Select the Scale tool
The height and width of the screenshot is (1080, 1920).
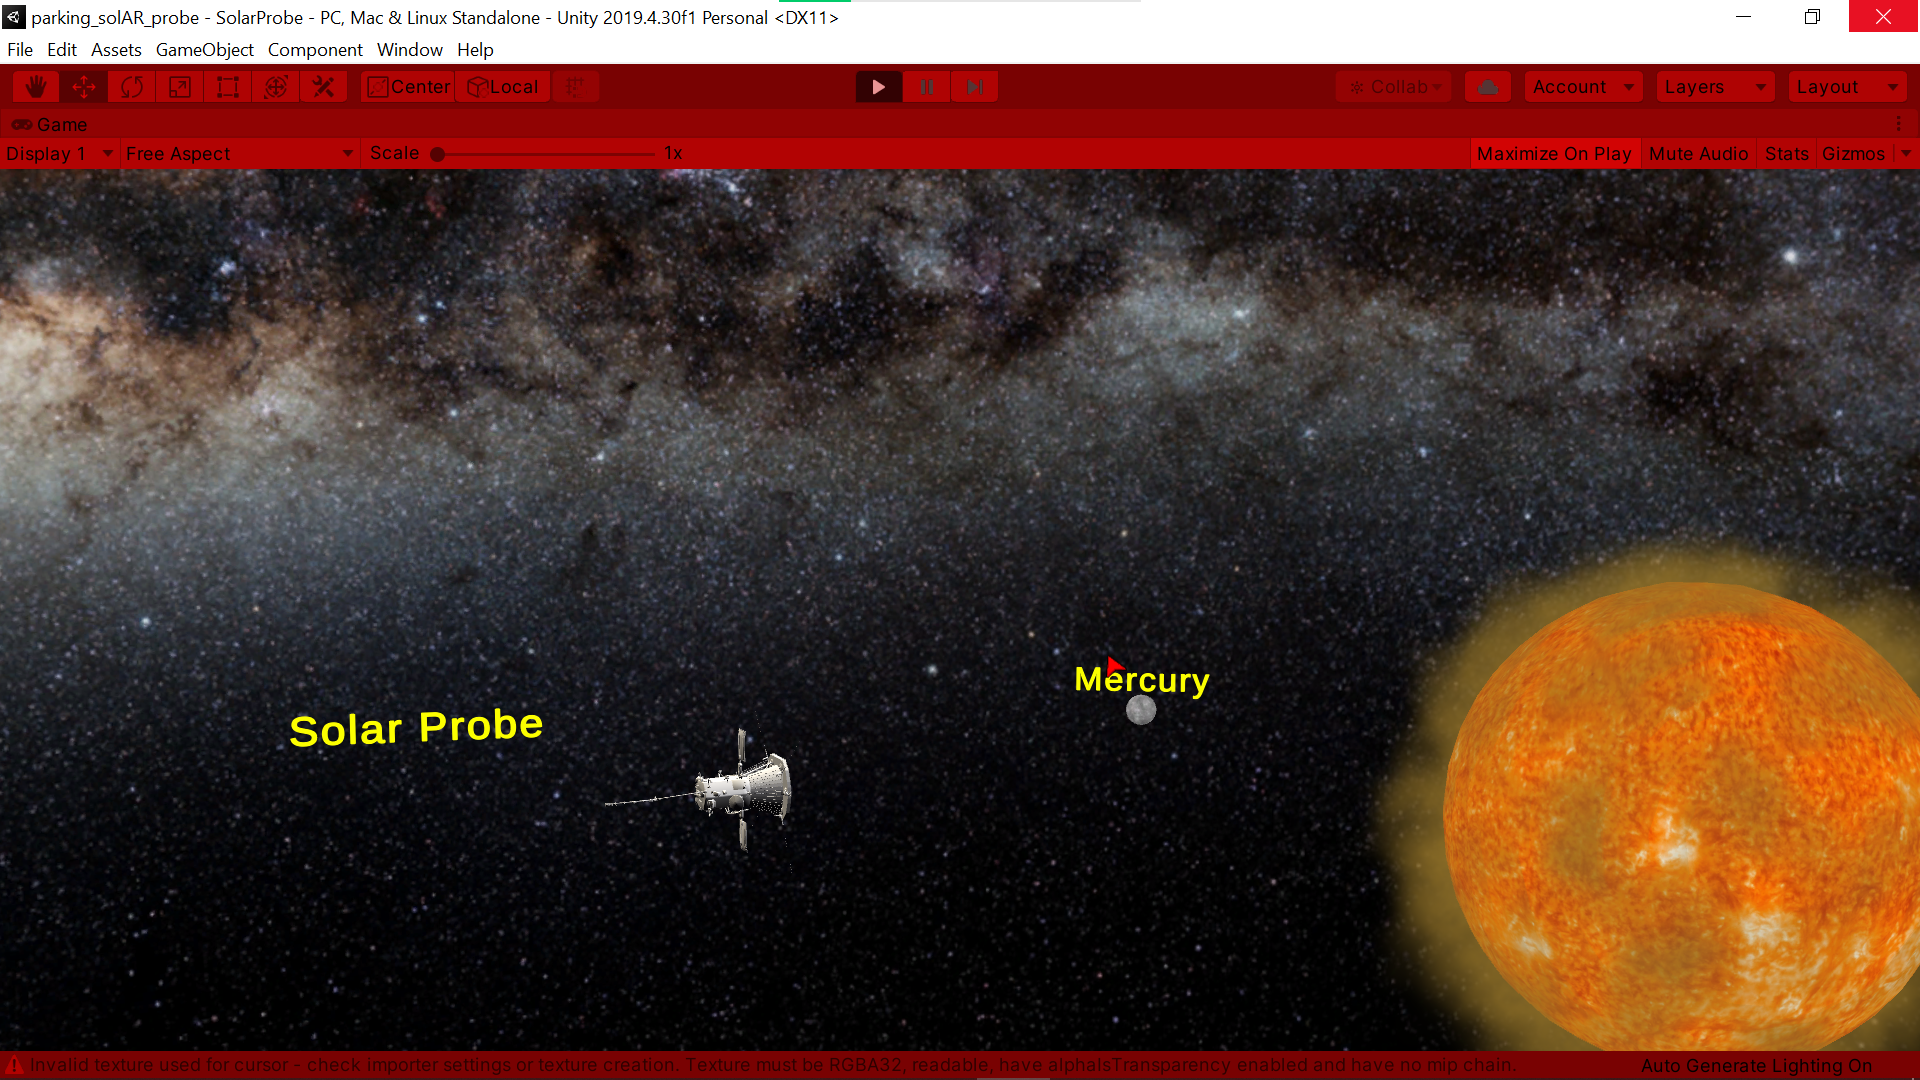pyautogui.click(x=180, y=87)
